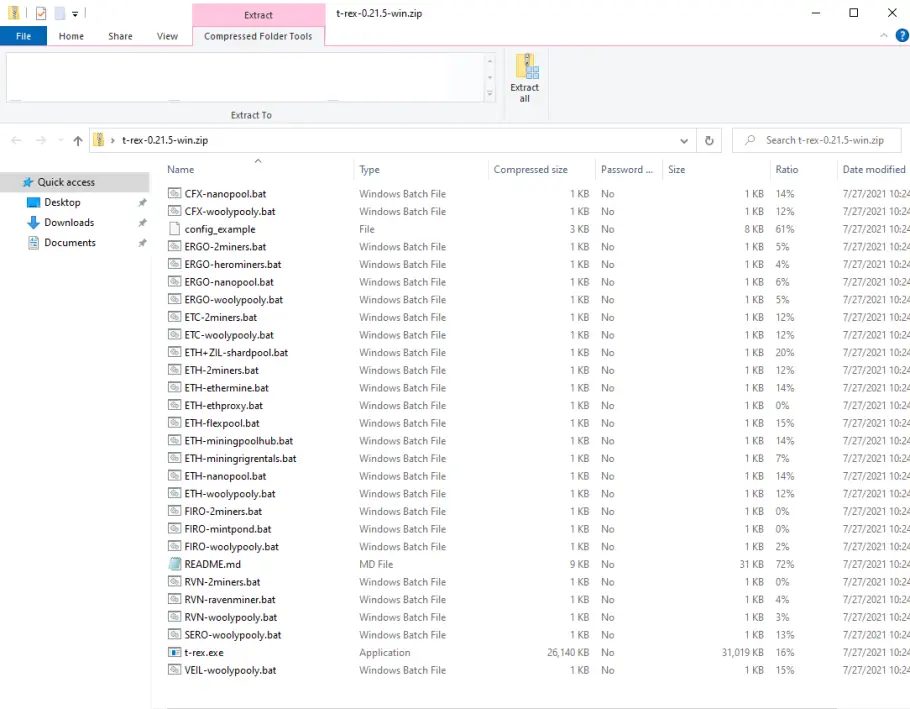Click the zip icon in title bar
This screenshot has height=709, width=910.
[13, 13]
